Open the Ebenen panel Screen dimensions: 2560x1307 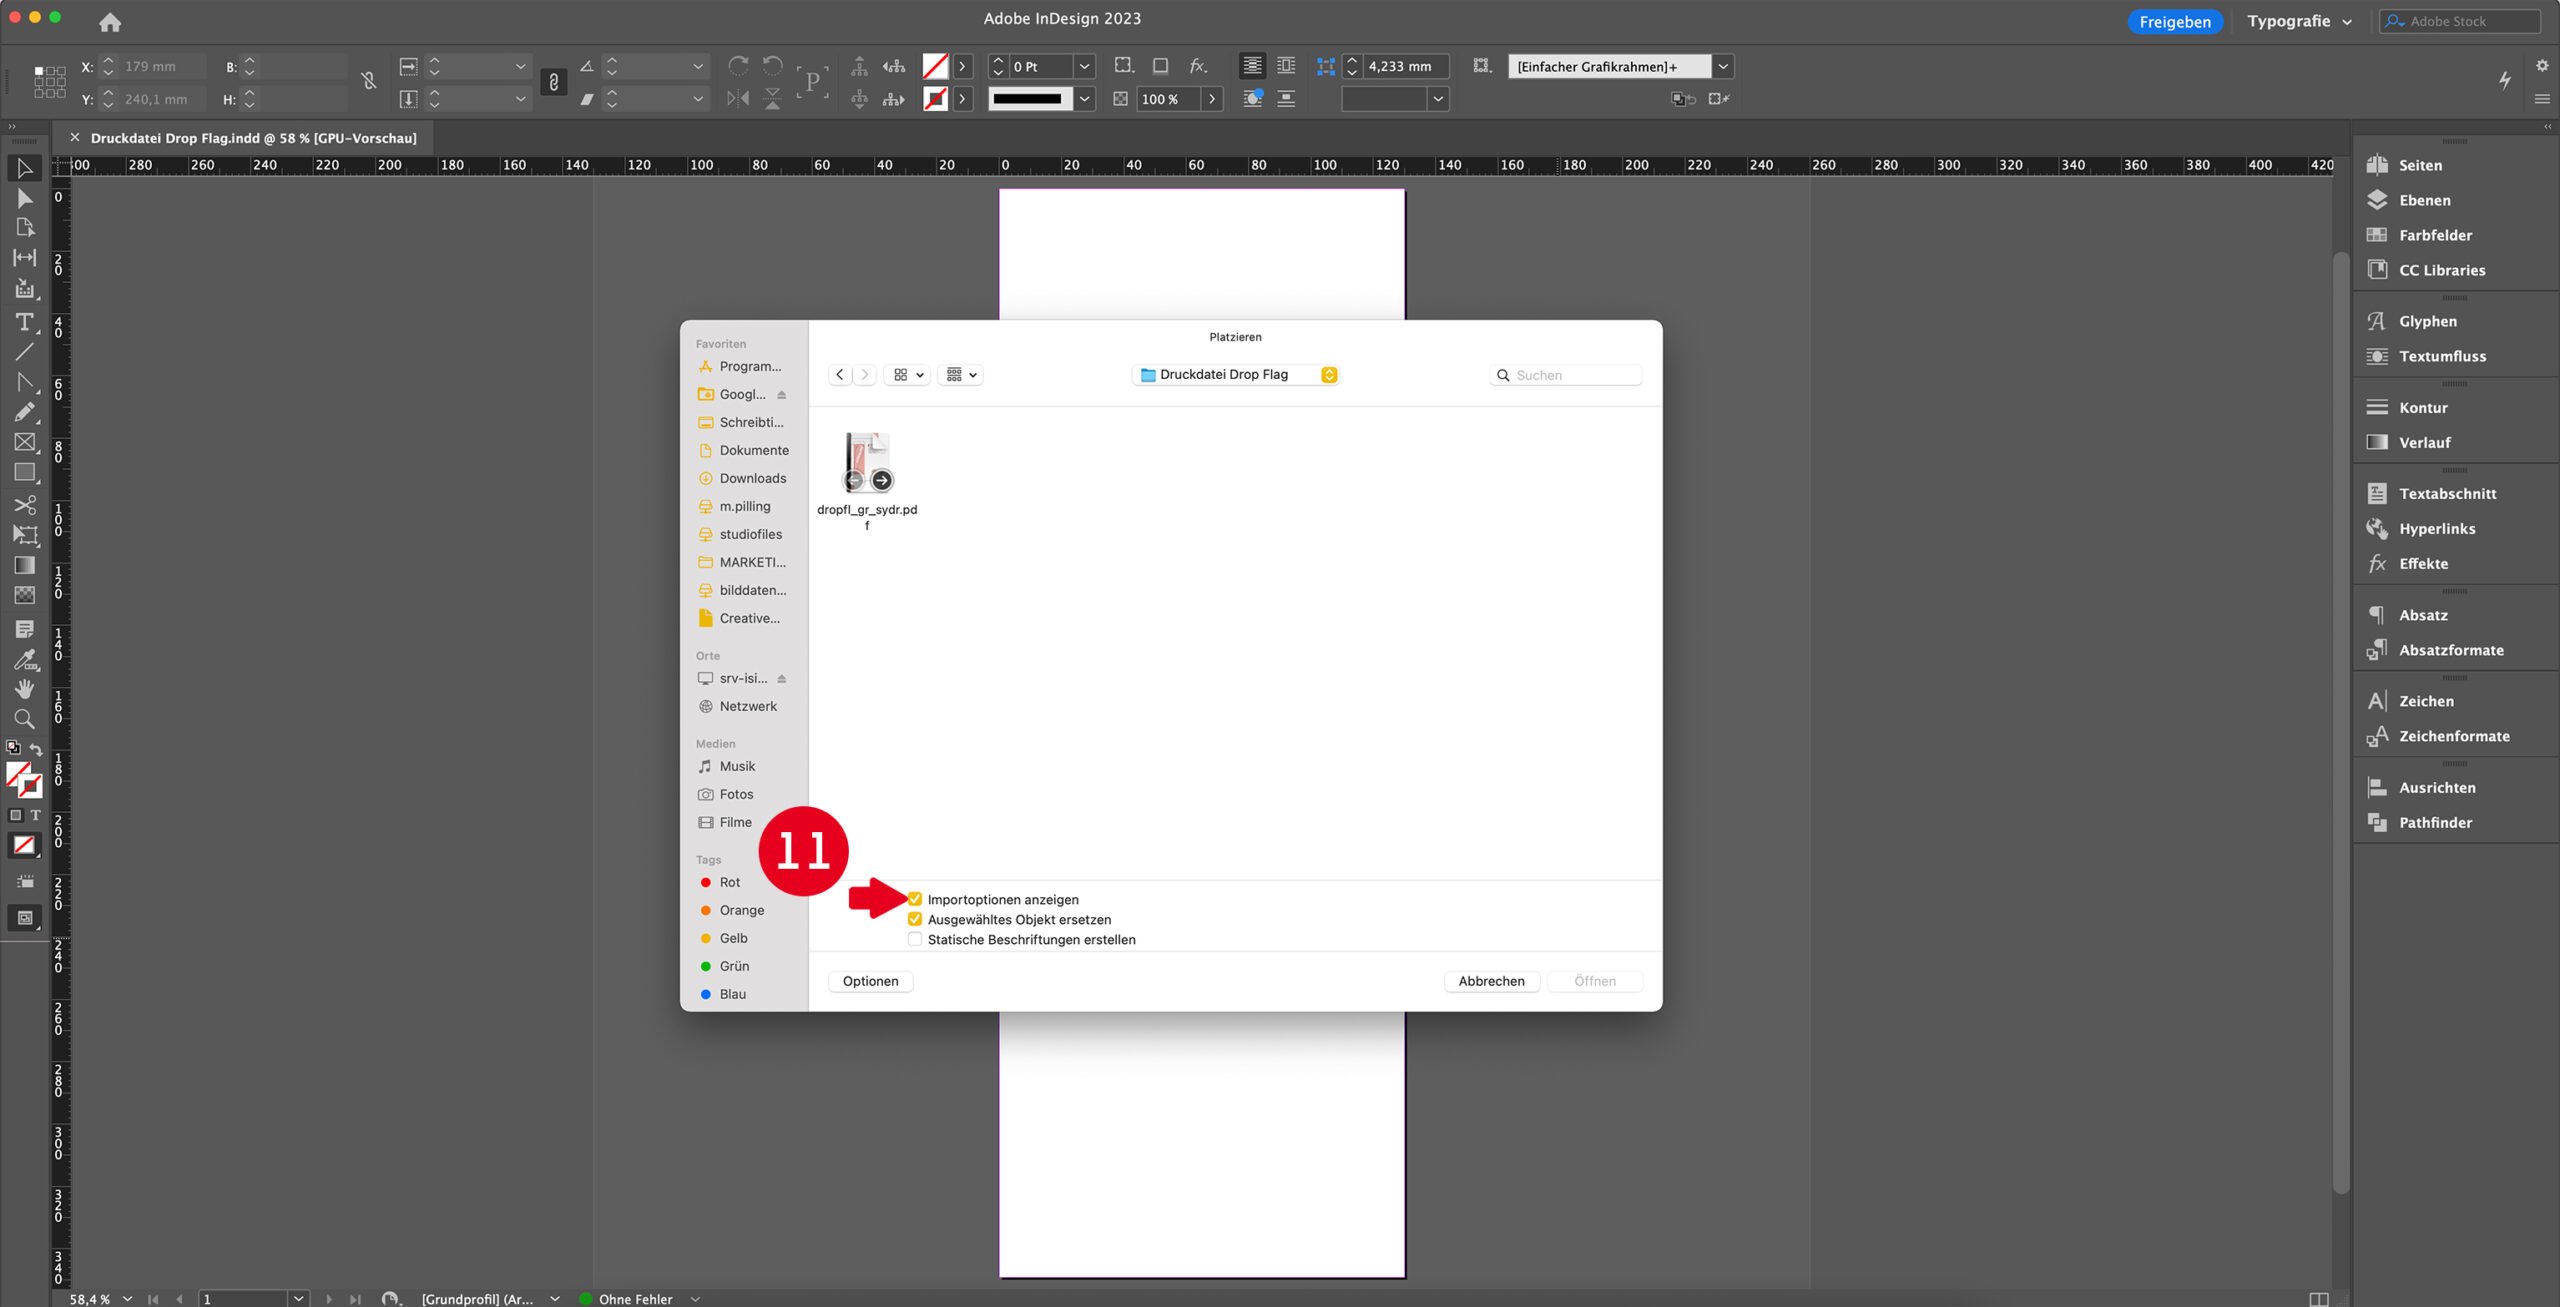click(2424, 200)
